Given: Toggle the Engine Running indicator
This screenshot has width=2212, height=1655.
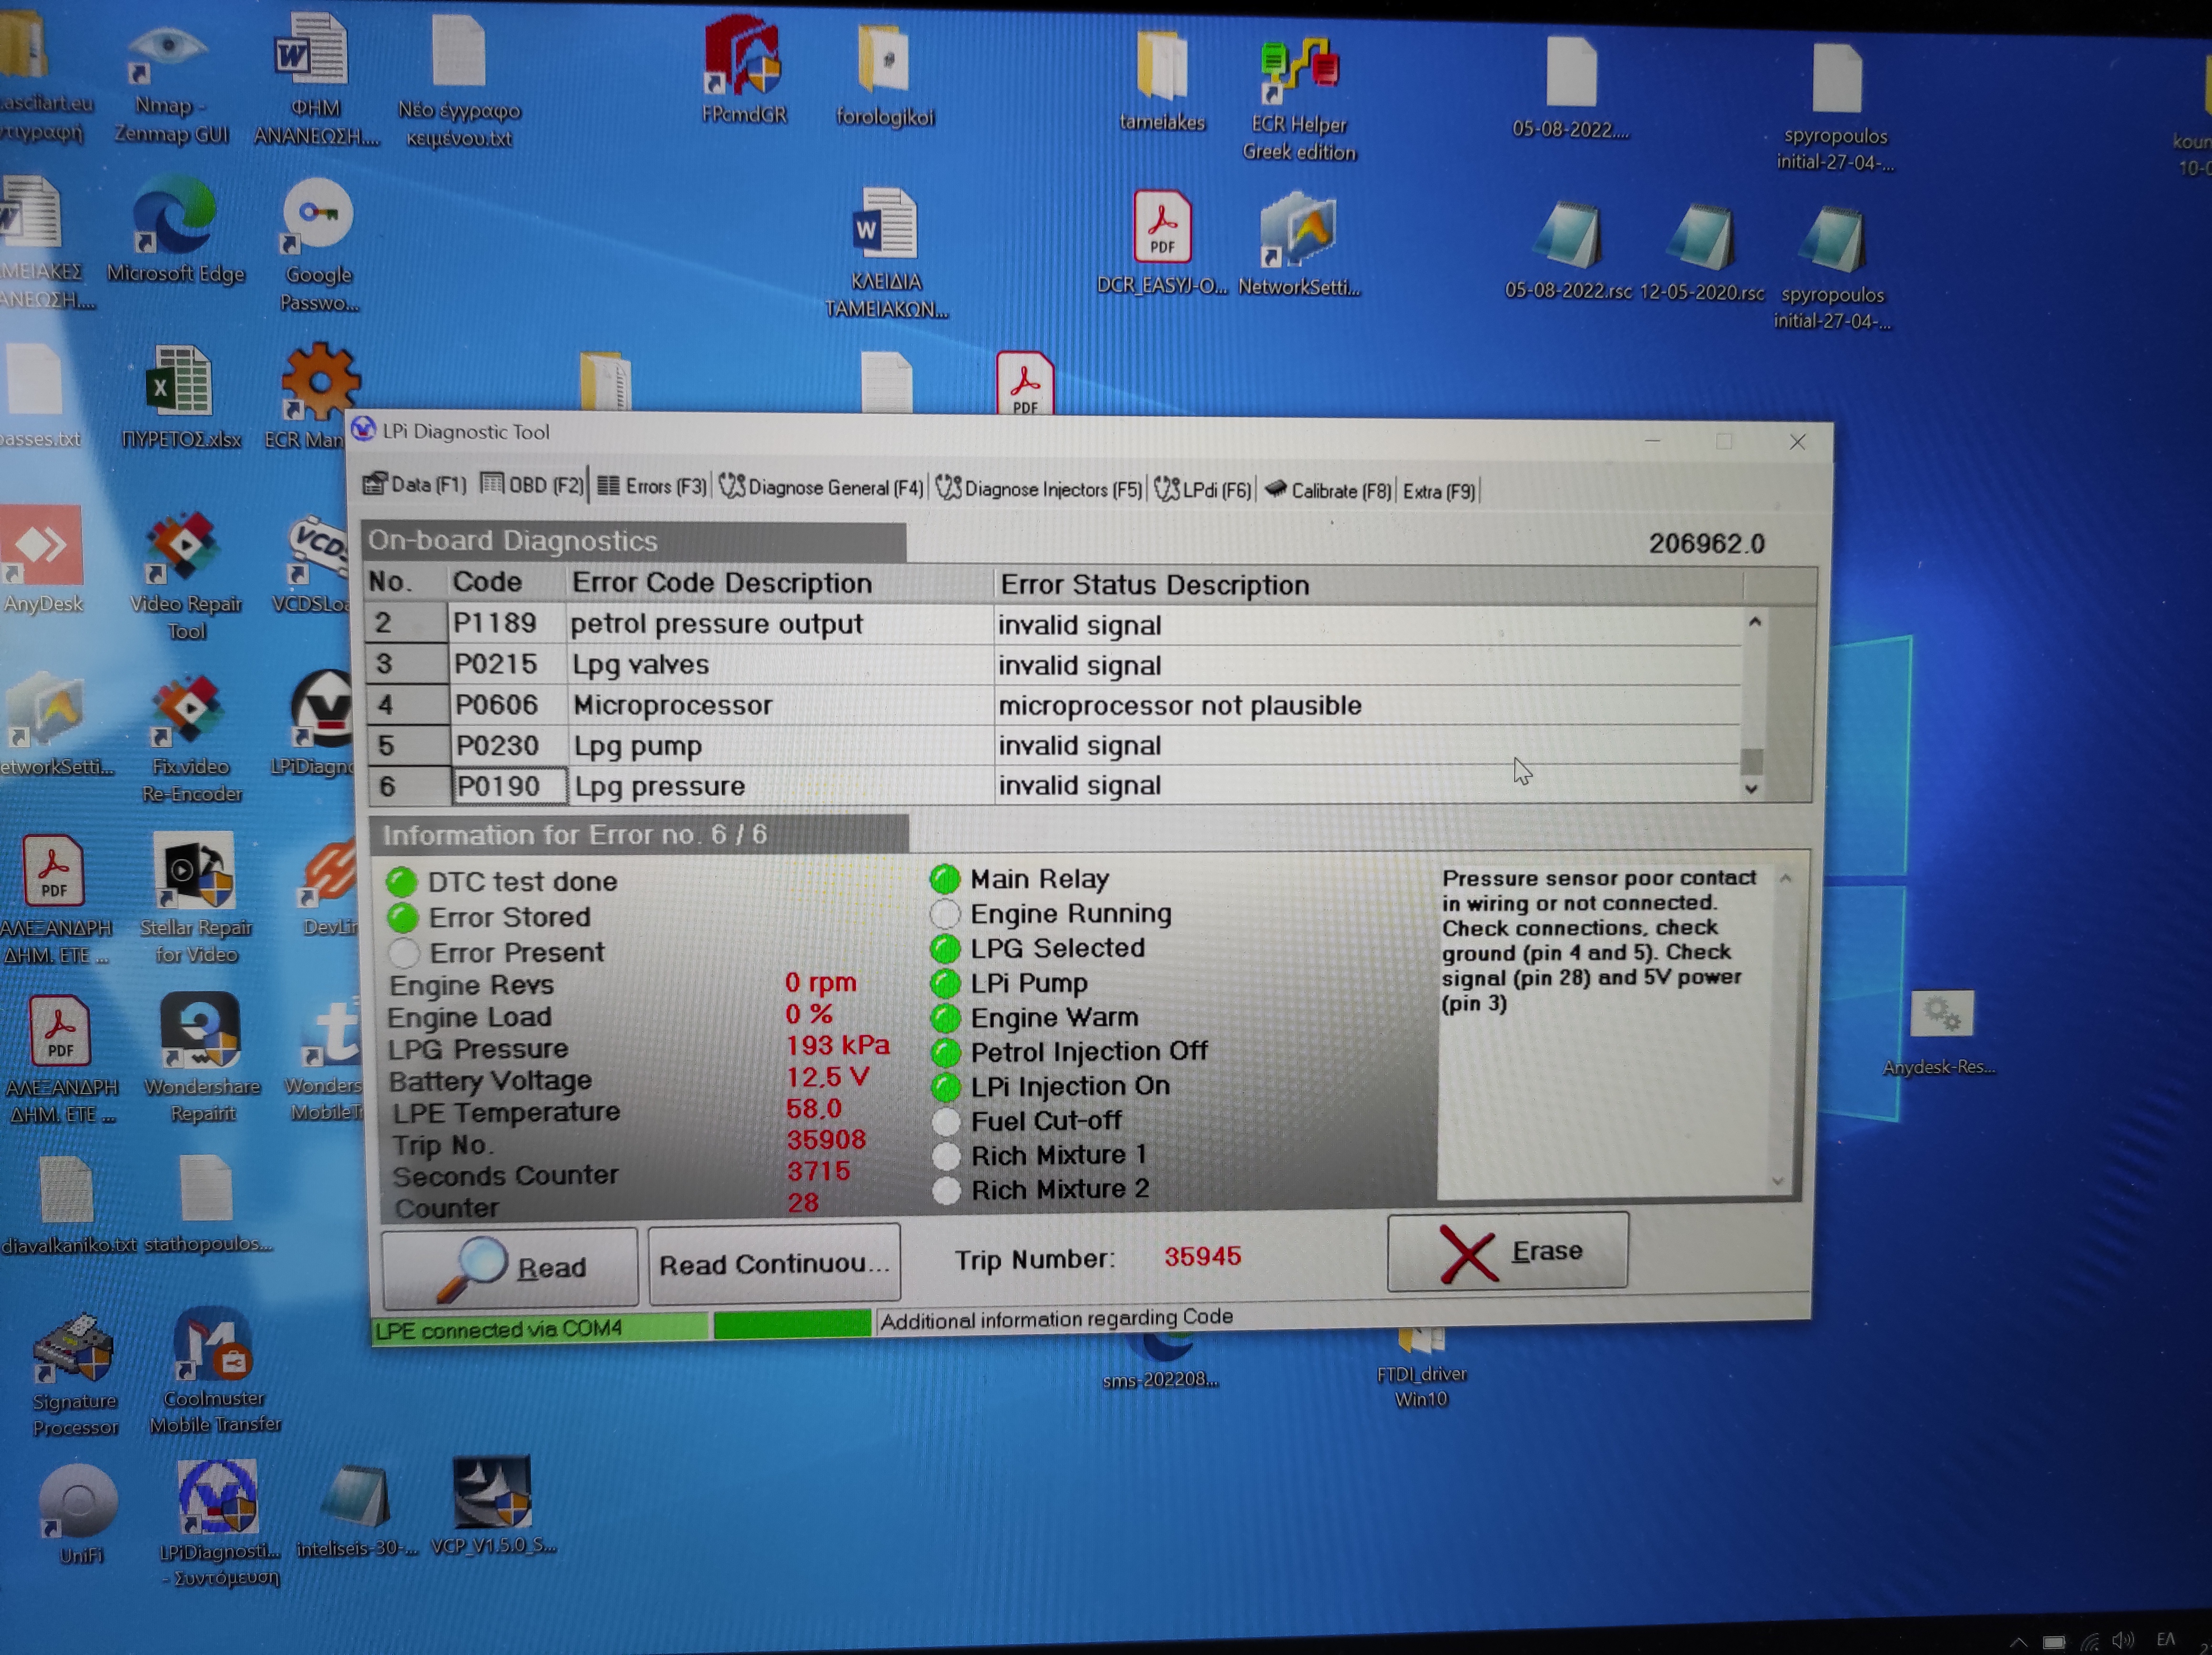Looking at the screenshot, I should coord(946,914).
